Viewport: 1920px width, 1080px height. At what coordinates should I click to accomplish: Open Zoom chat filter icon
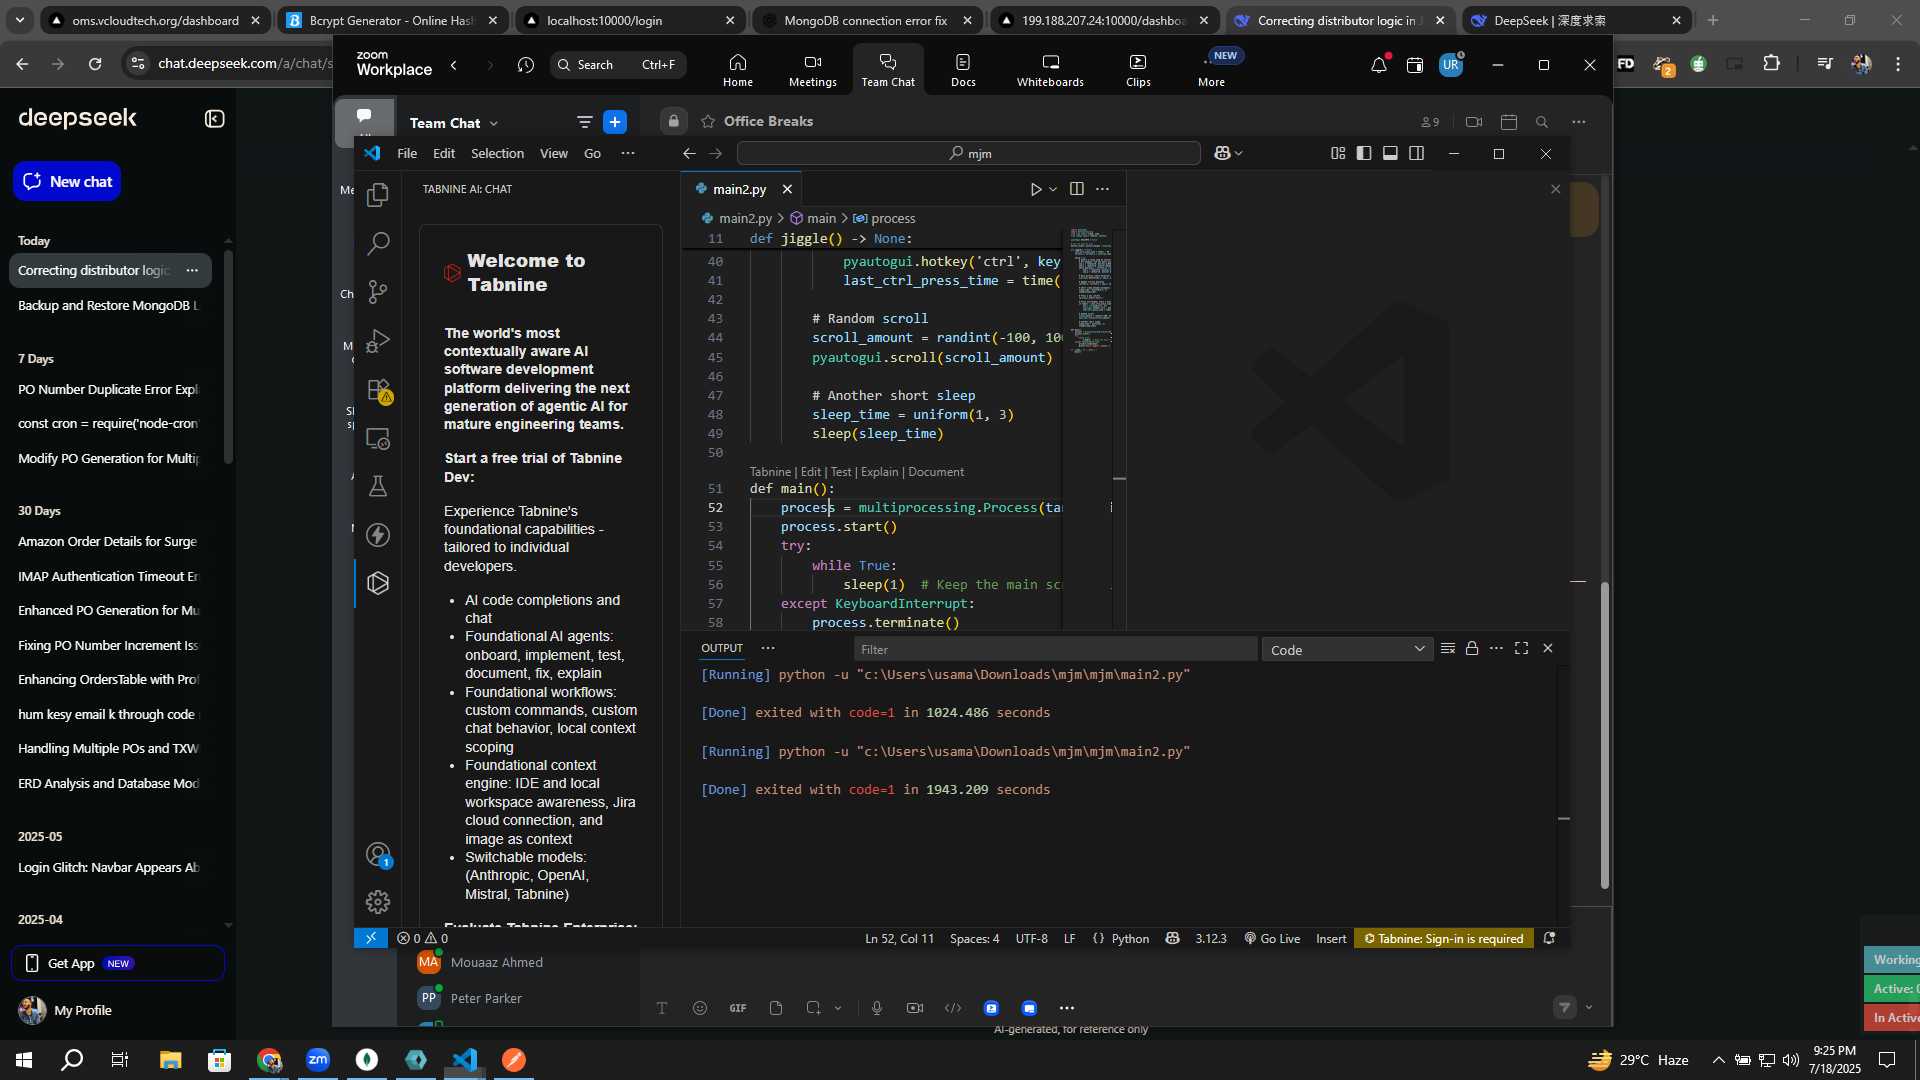584,122
